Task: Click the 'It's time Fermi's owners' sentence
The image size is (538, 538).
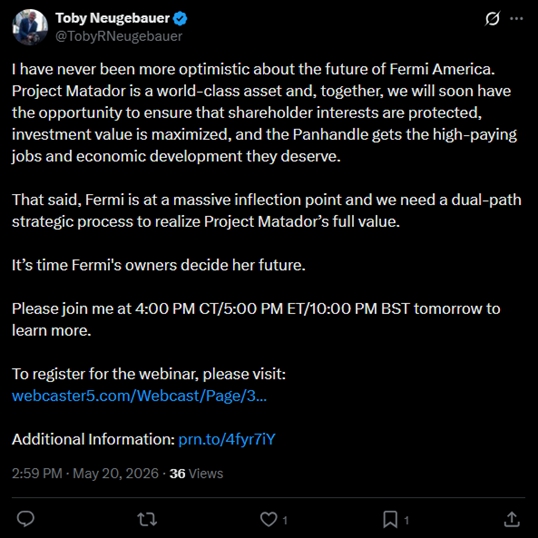Action: click(159, 265)
